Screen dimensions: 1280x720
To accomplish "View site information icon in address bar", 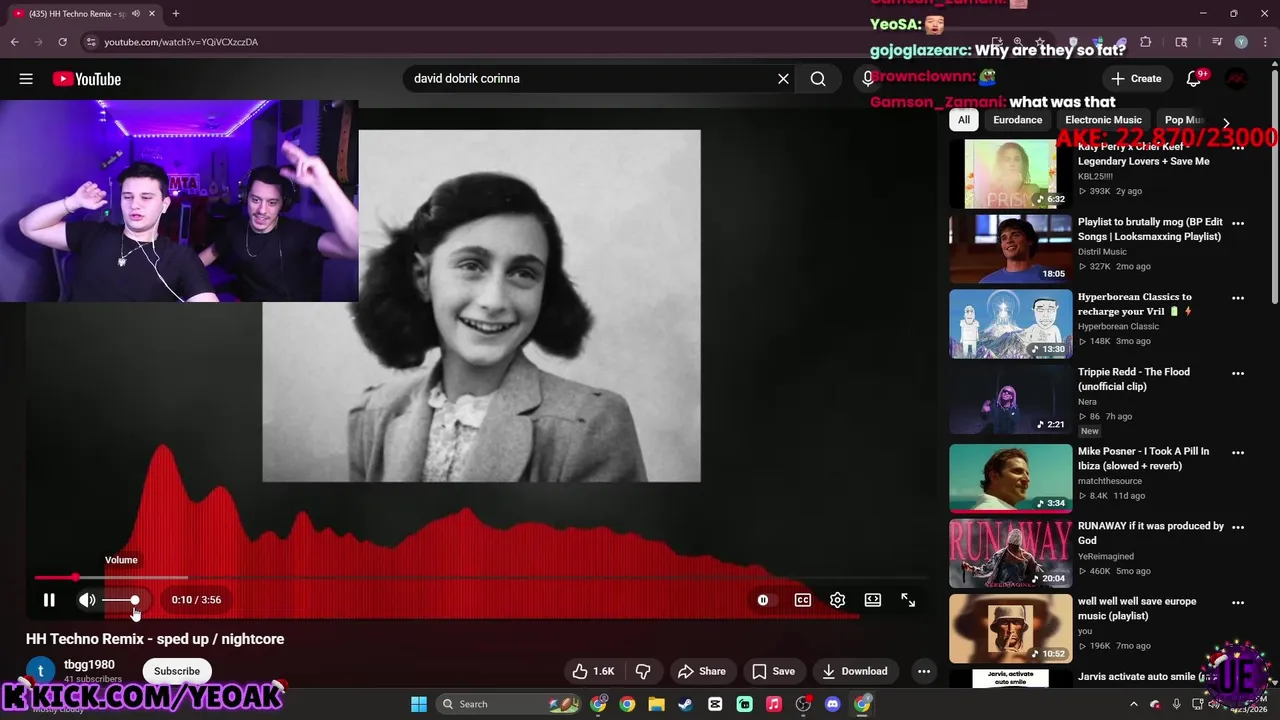I will pyautogui.click(x=91, y=42).
